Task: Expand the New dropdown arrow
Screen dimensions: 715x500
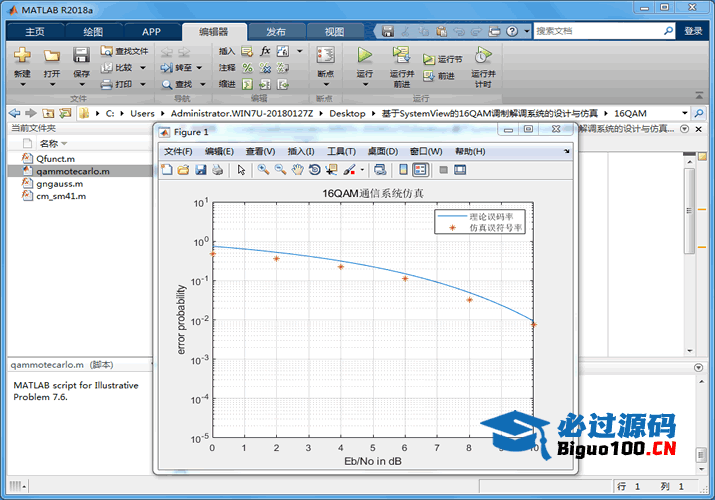Action: click(22, 85)
